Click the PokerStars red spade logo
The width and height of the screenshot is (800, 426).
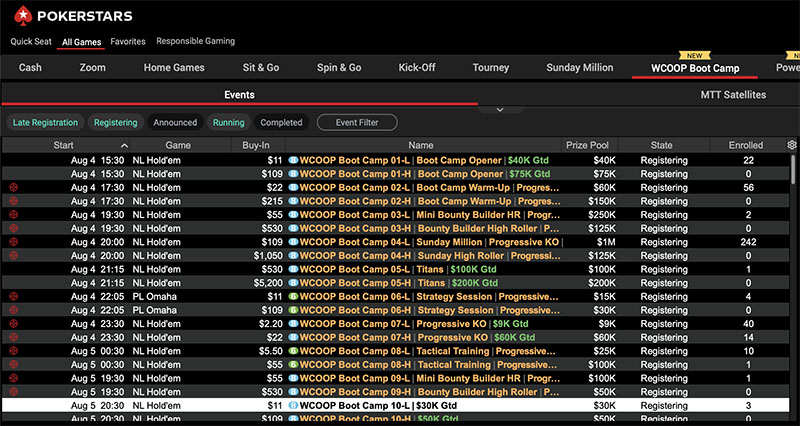click(x=21, y=15)
